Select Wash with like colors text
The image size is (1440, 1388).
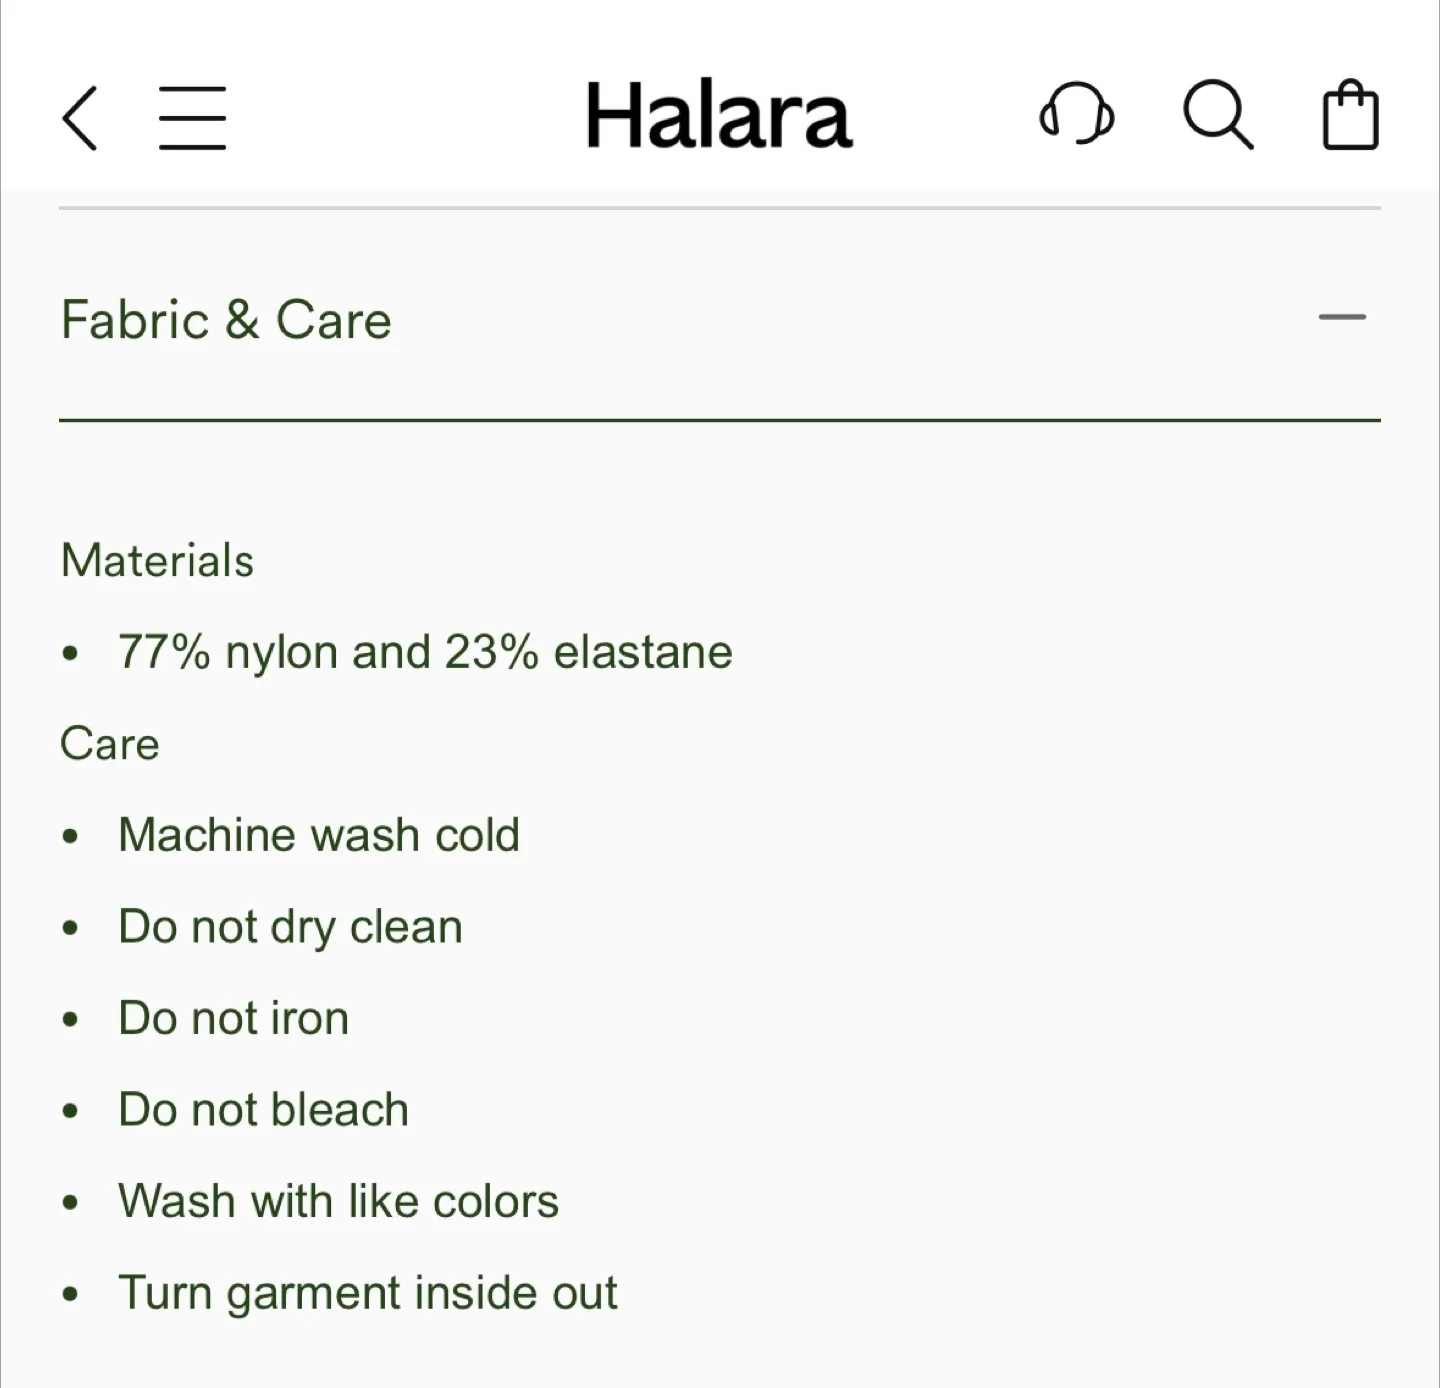click(x=338, y=1200)
